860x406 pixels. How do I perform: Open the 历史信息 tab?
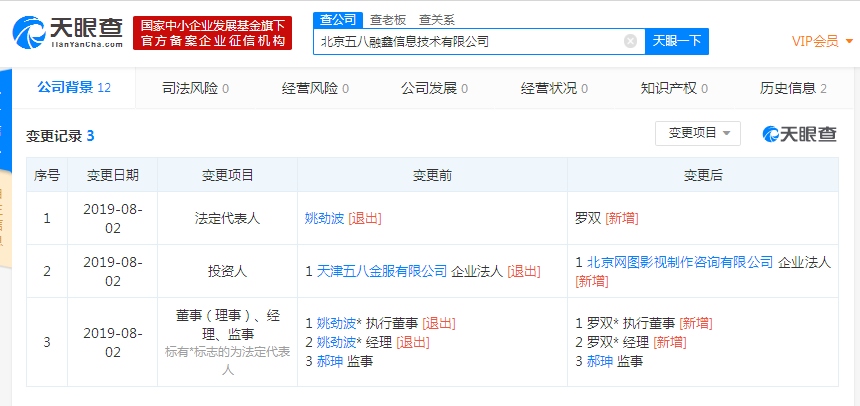tap(793, 88)
